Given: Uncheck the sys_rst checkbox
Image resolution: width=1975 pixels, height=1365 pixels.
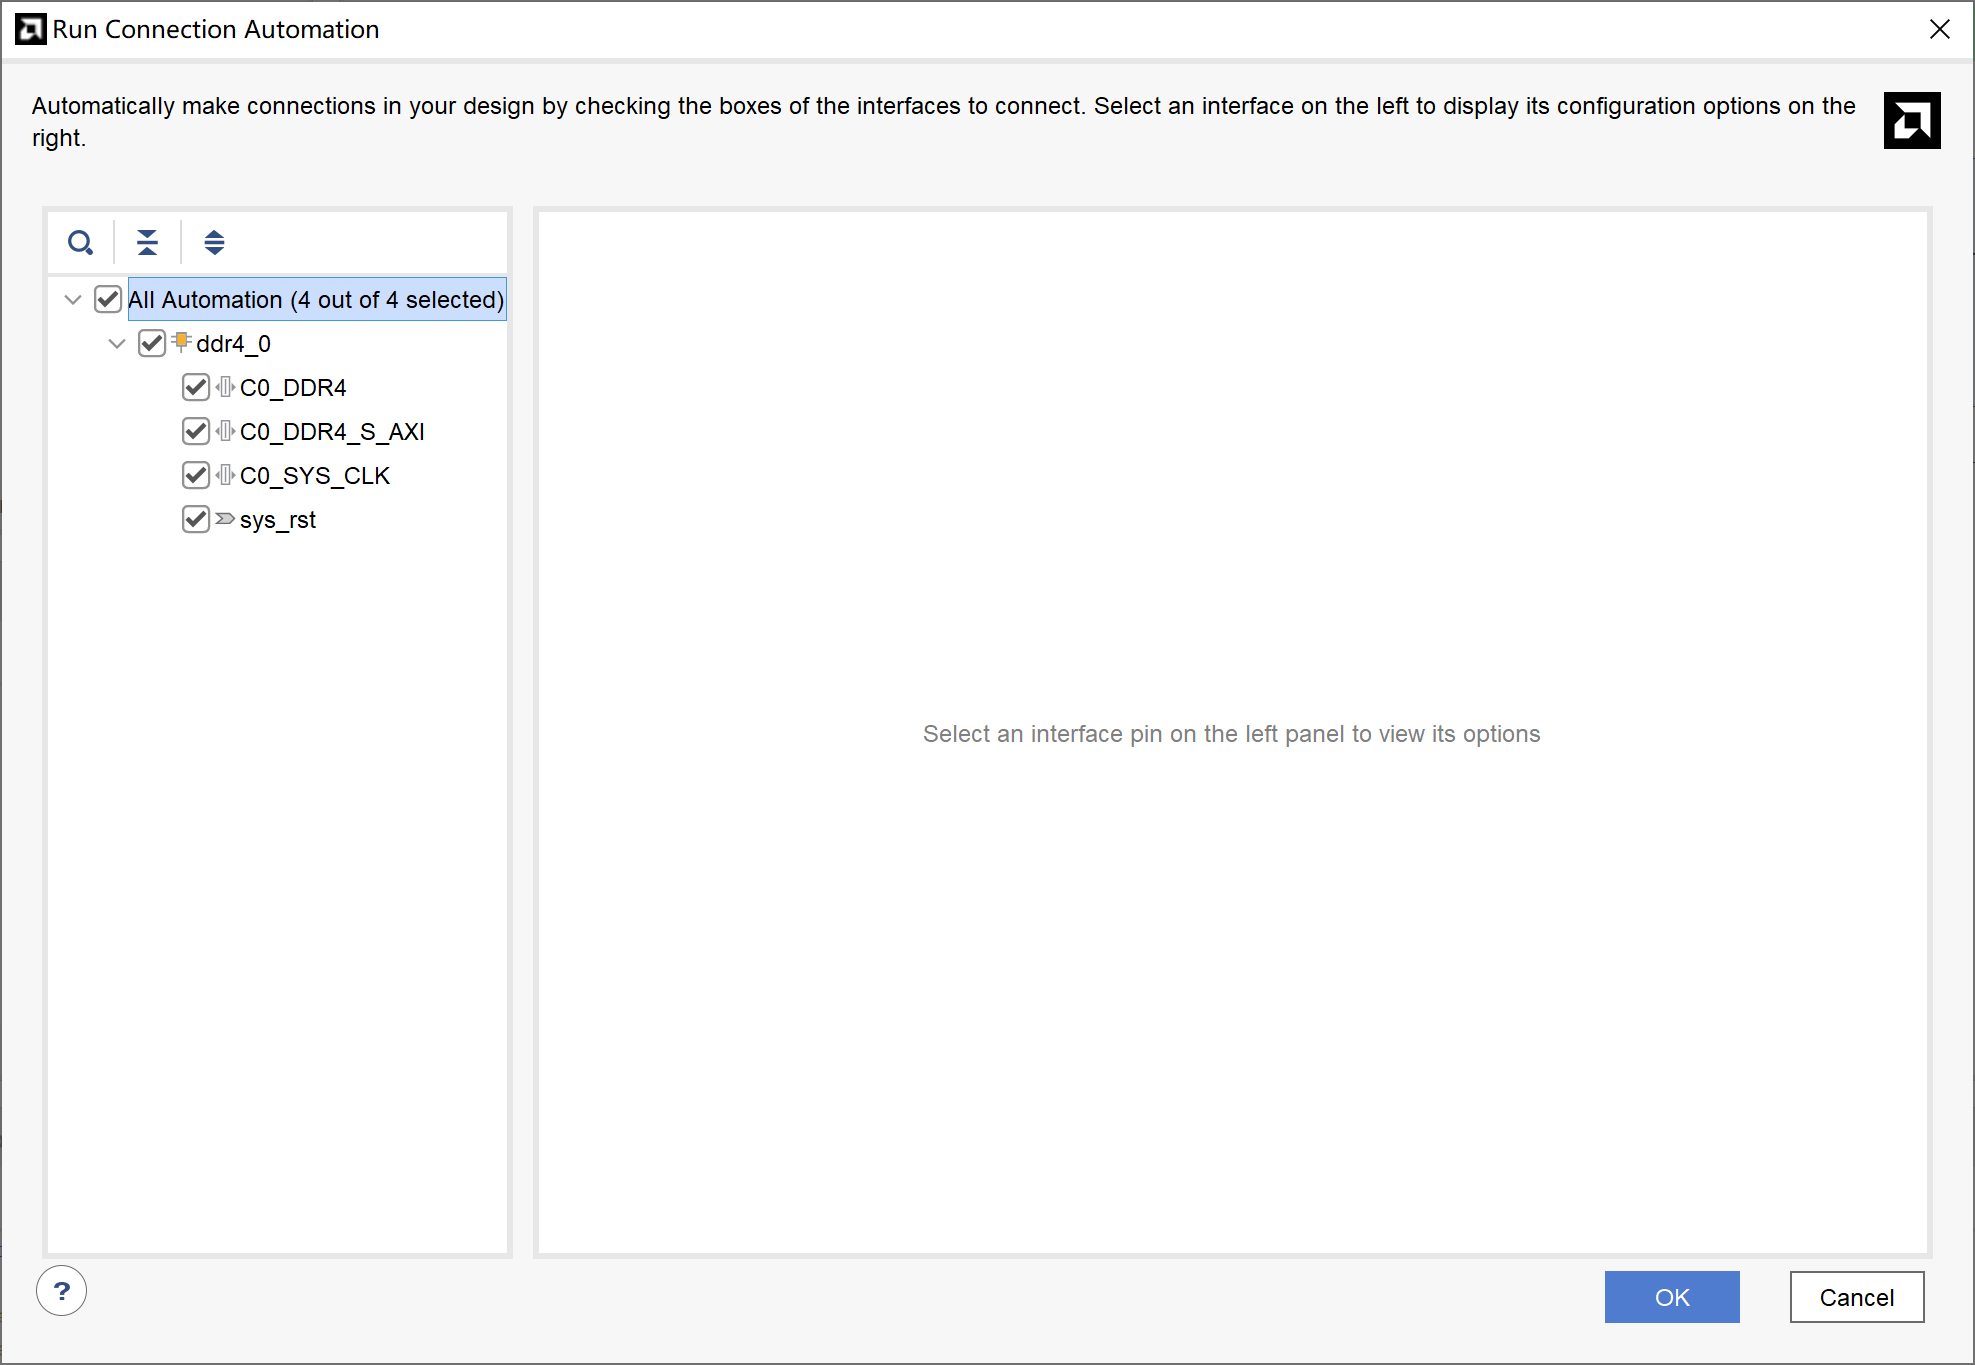Looking at the screenshot, I should pos(196,519).
